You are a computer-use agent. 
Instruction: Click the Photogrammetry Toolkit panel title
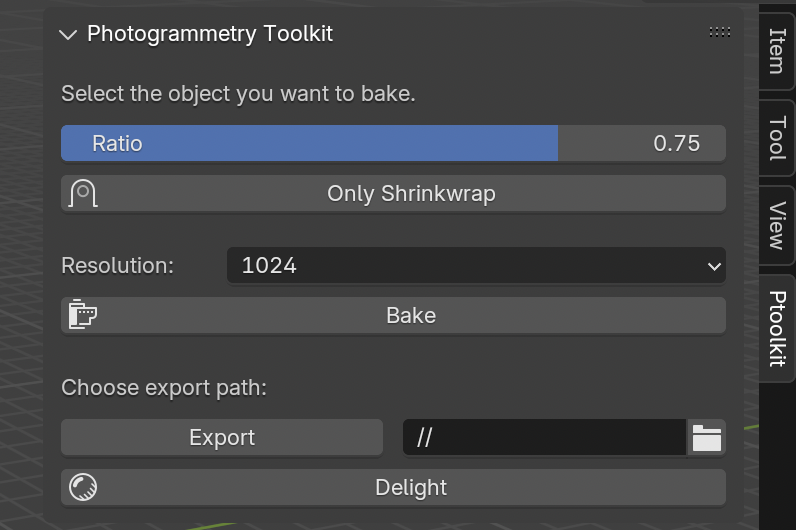(210, 34)
